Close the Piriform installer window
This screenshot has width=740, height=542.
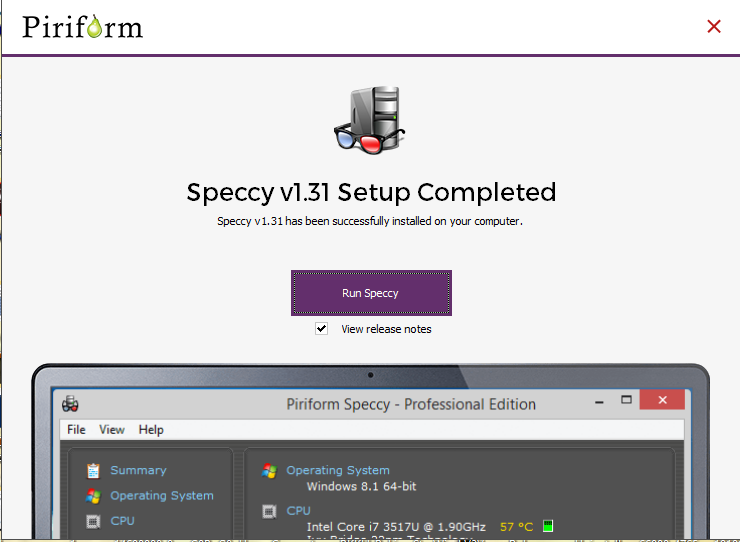click(x=714, y=26)
